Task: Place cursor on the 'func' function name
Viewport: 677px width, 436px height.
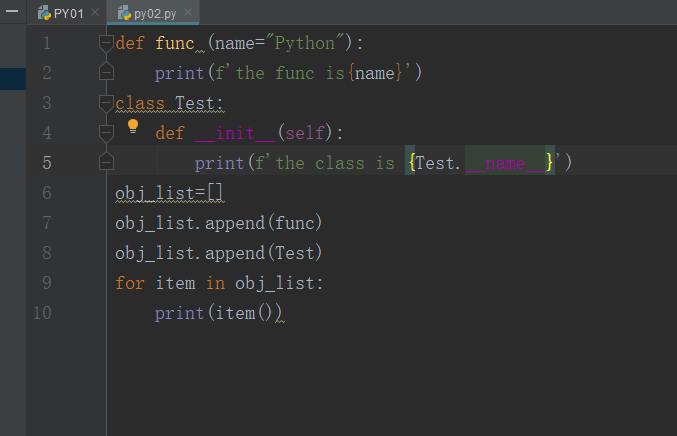Action: click(175, 44)
